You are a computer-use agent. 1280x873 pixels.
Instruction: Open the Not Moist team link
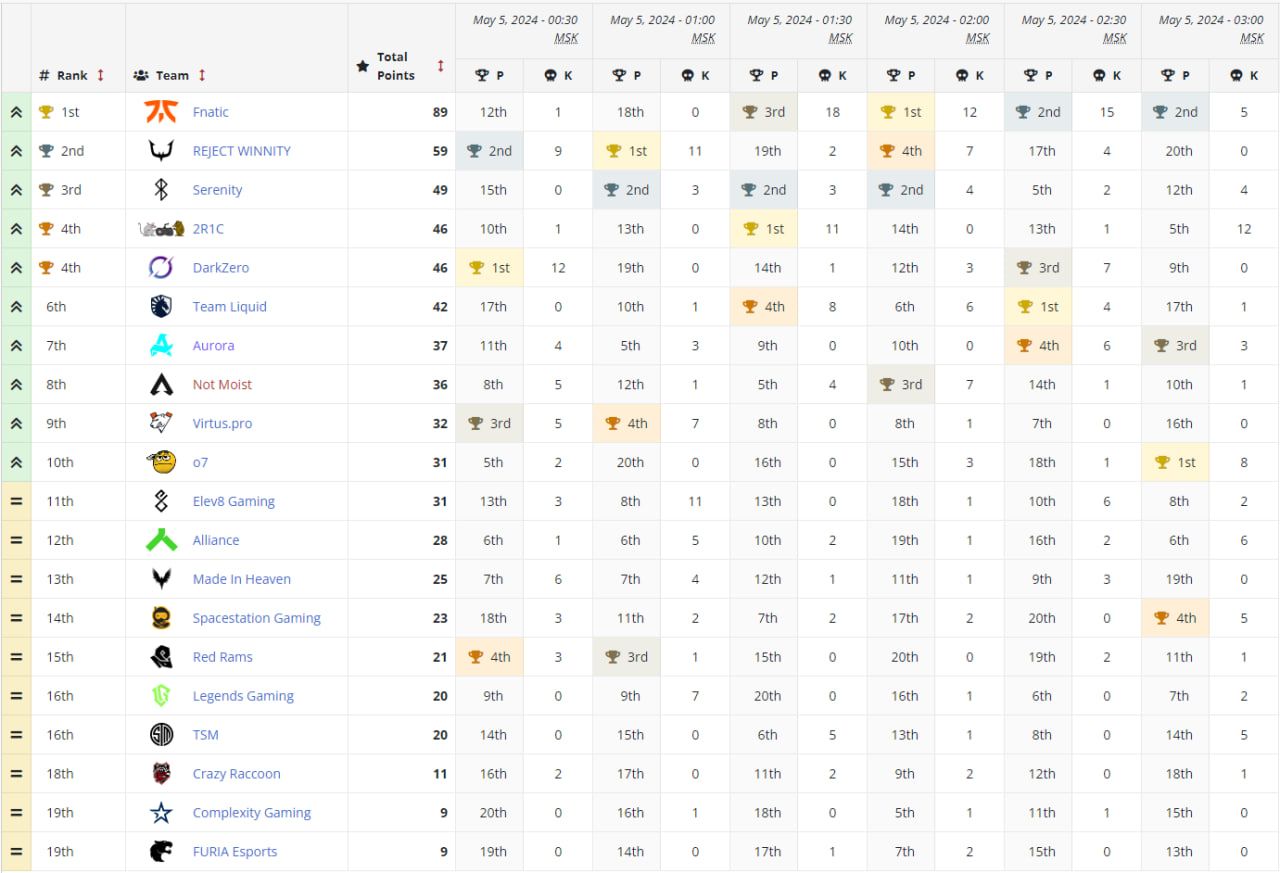coord(222,385)
